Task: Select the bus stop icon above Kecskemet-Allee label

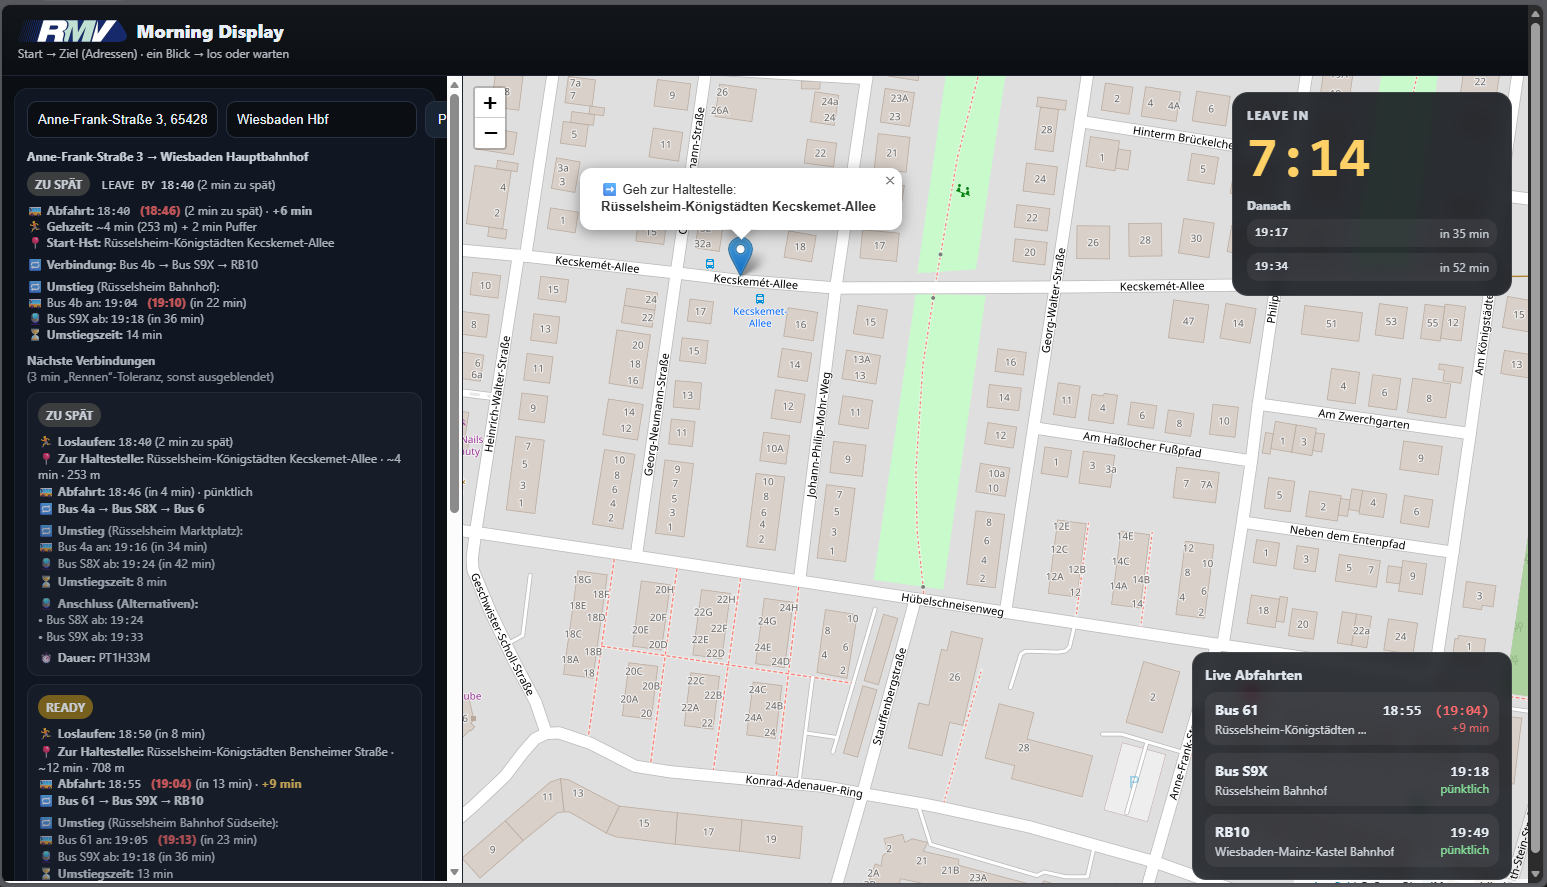Action: (x=760, y=298)
